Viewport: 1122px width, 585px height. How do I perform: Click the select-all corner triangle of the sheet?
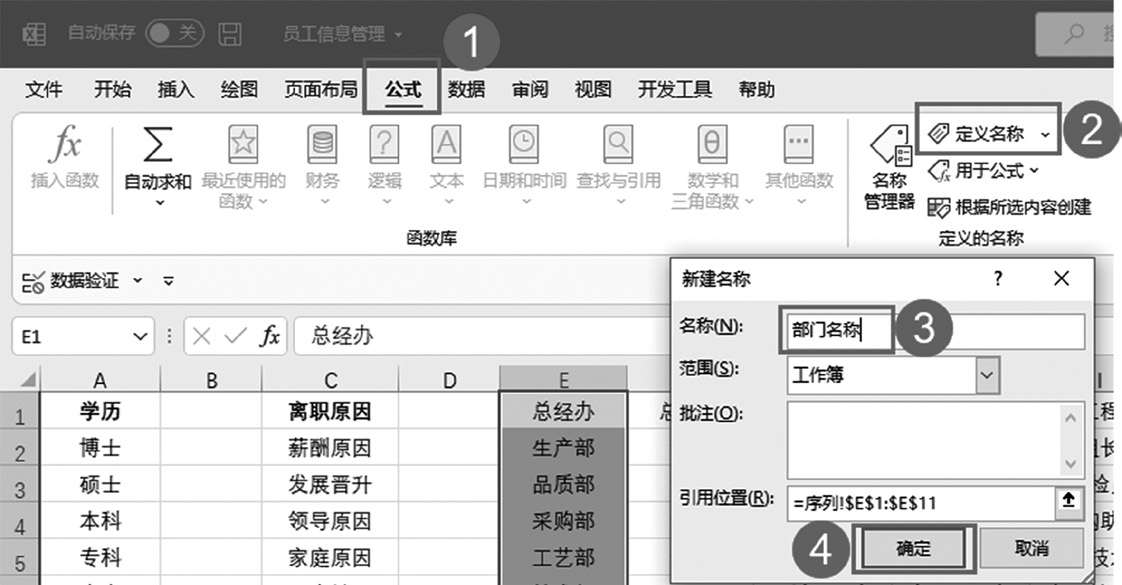pos(27,378)
